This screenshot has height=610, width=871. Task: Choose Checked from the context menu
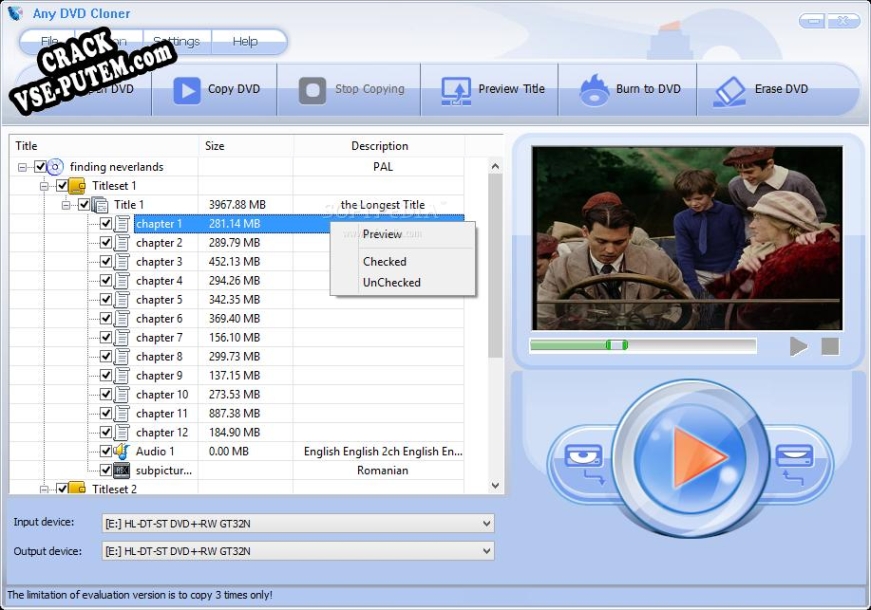tap(403, 262)
